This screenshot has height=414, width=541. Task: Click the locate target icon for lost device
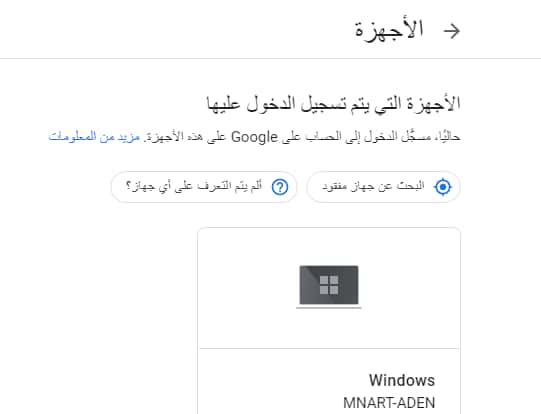click(x=443, y=187)
